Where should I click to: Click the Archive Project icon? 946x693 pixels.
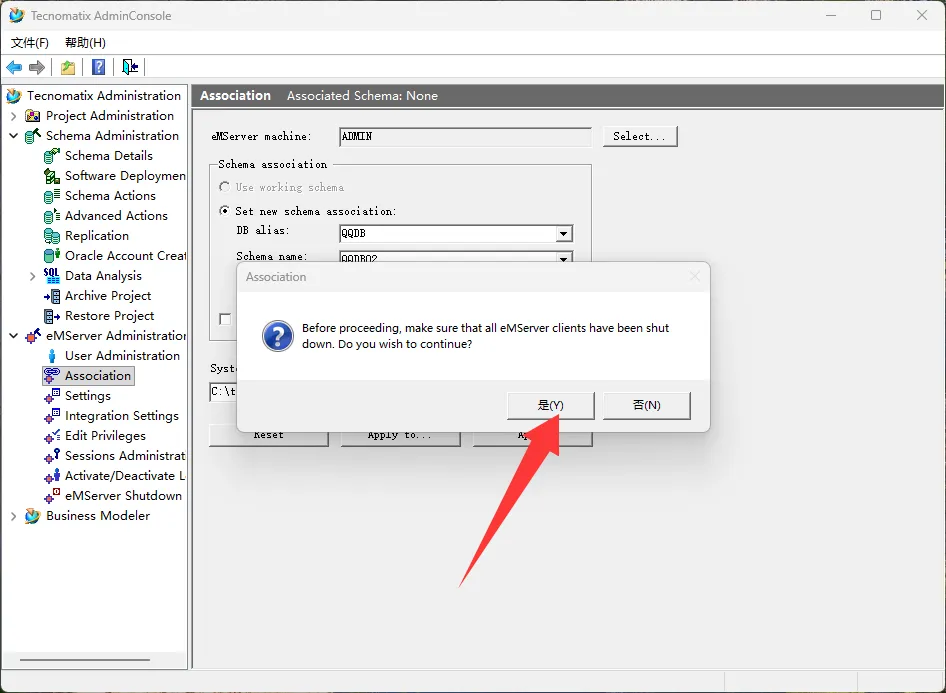pos(52,296)
